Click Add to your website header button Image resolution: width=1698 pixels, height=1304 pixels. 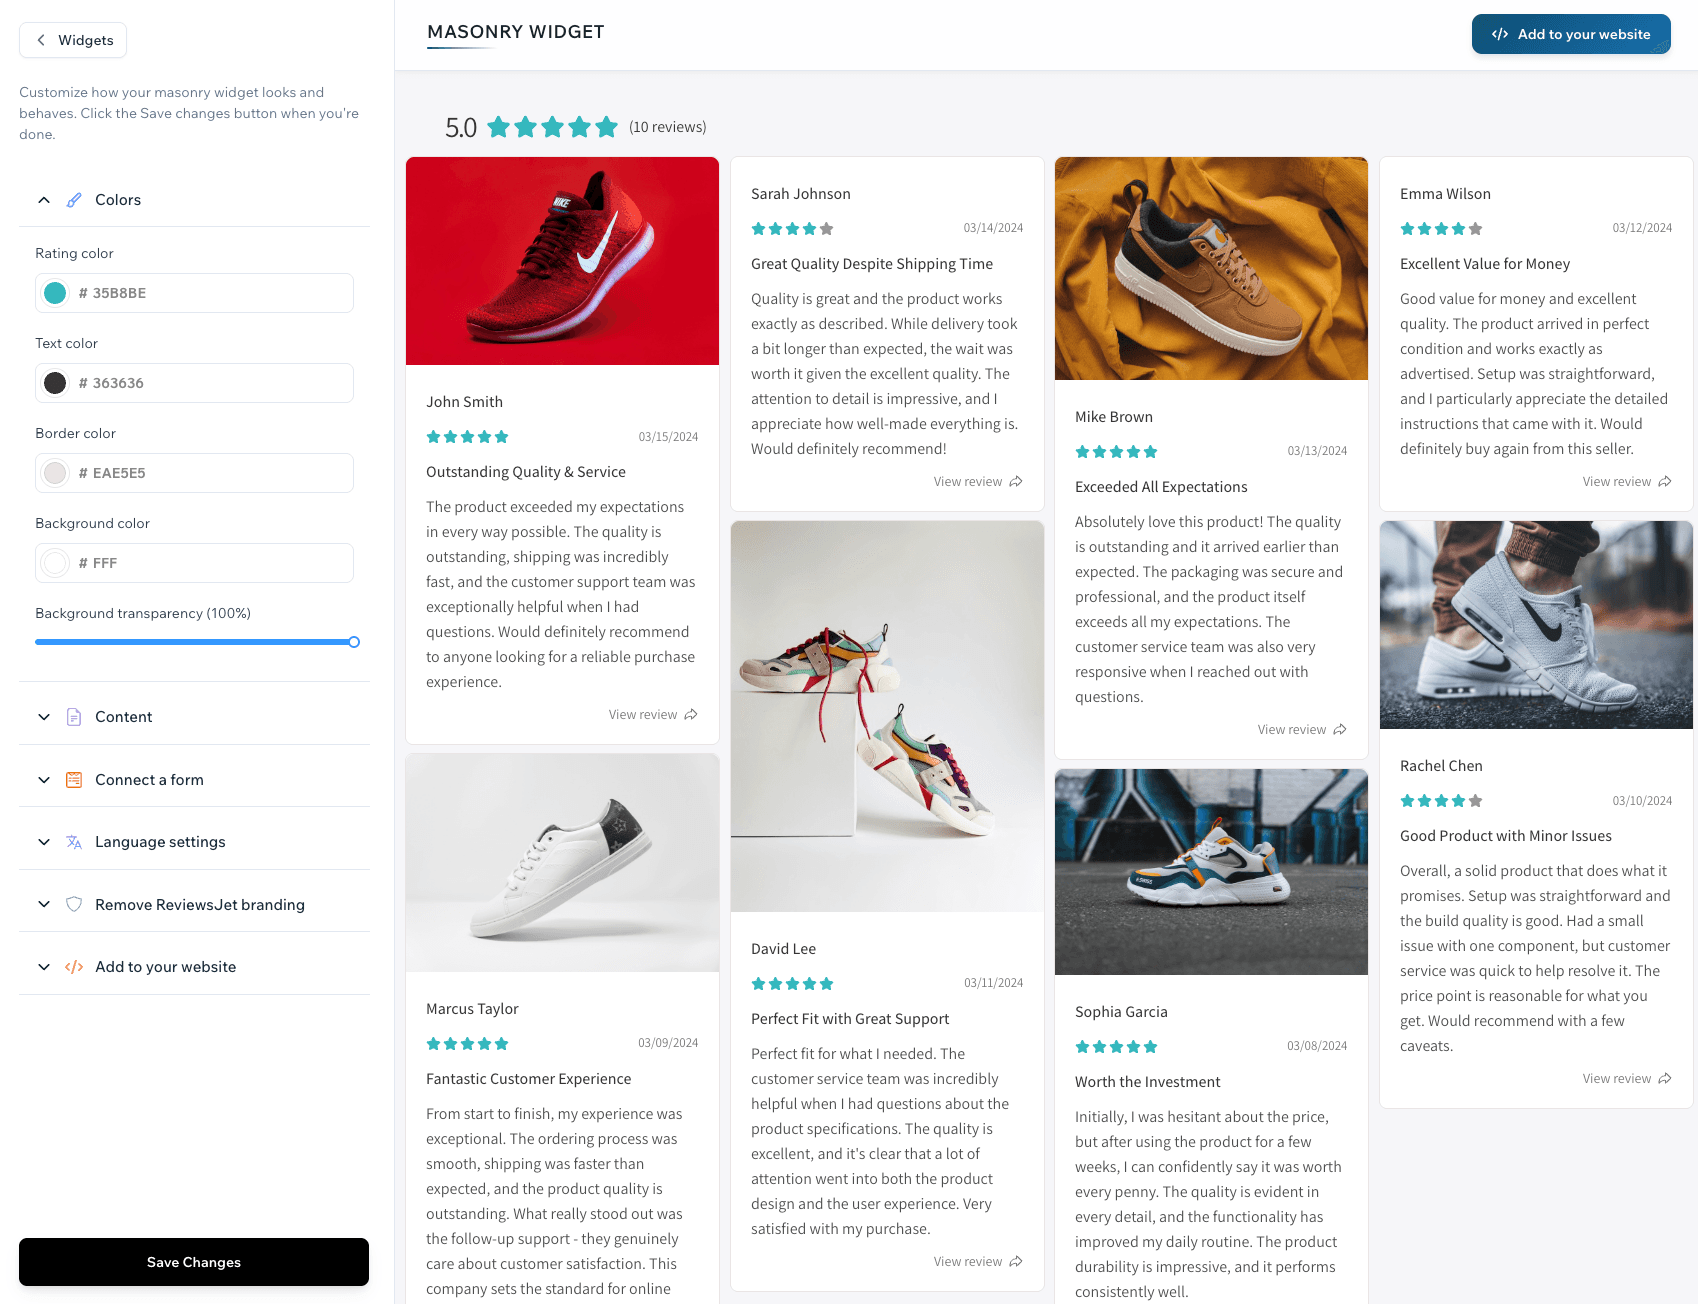[x=1571, y=34]
